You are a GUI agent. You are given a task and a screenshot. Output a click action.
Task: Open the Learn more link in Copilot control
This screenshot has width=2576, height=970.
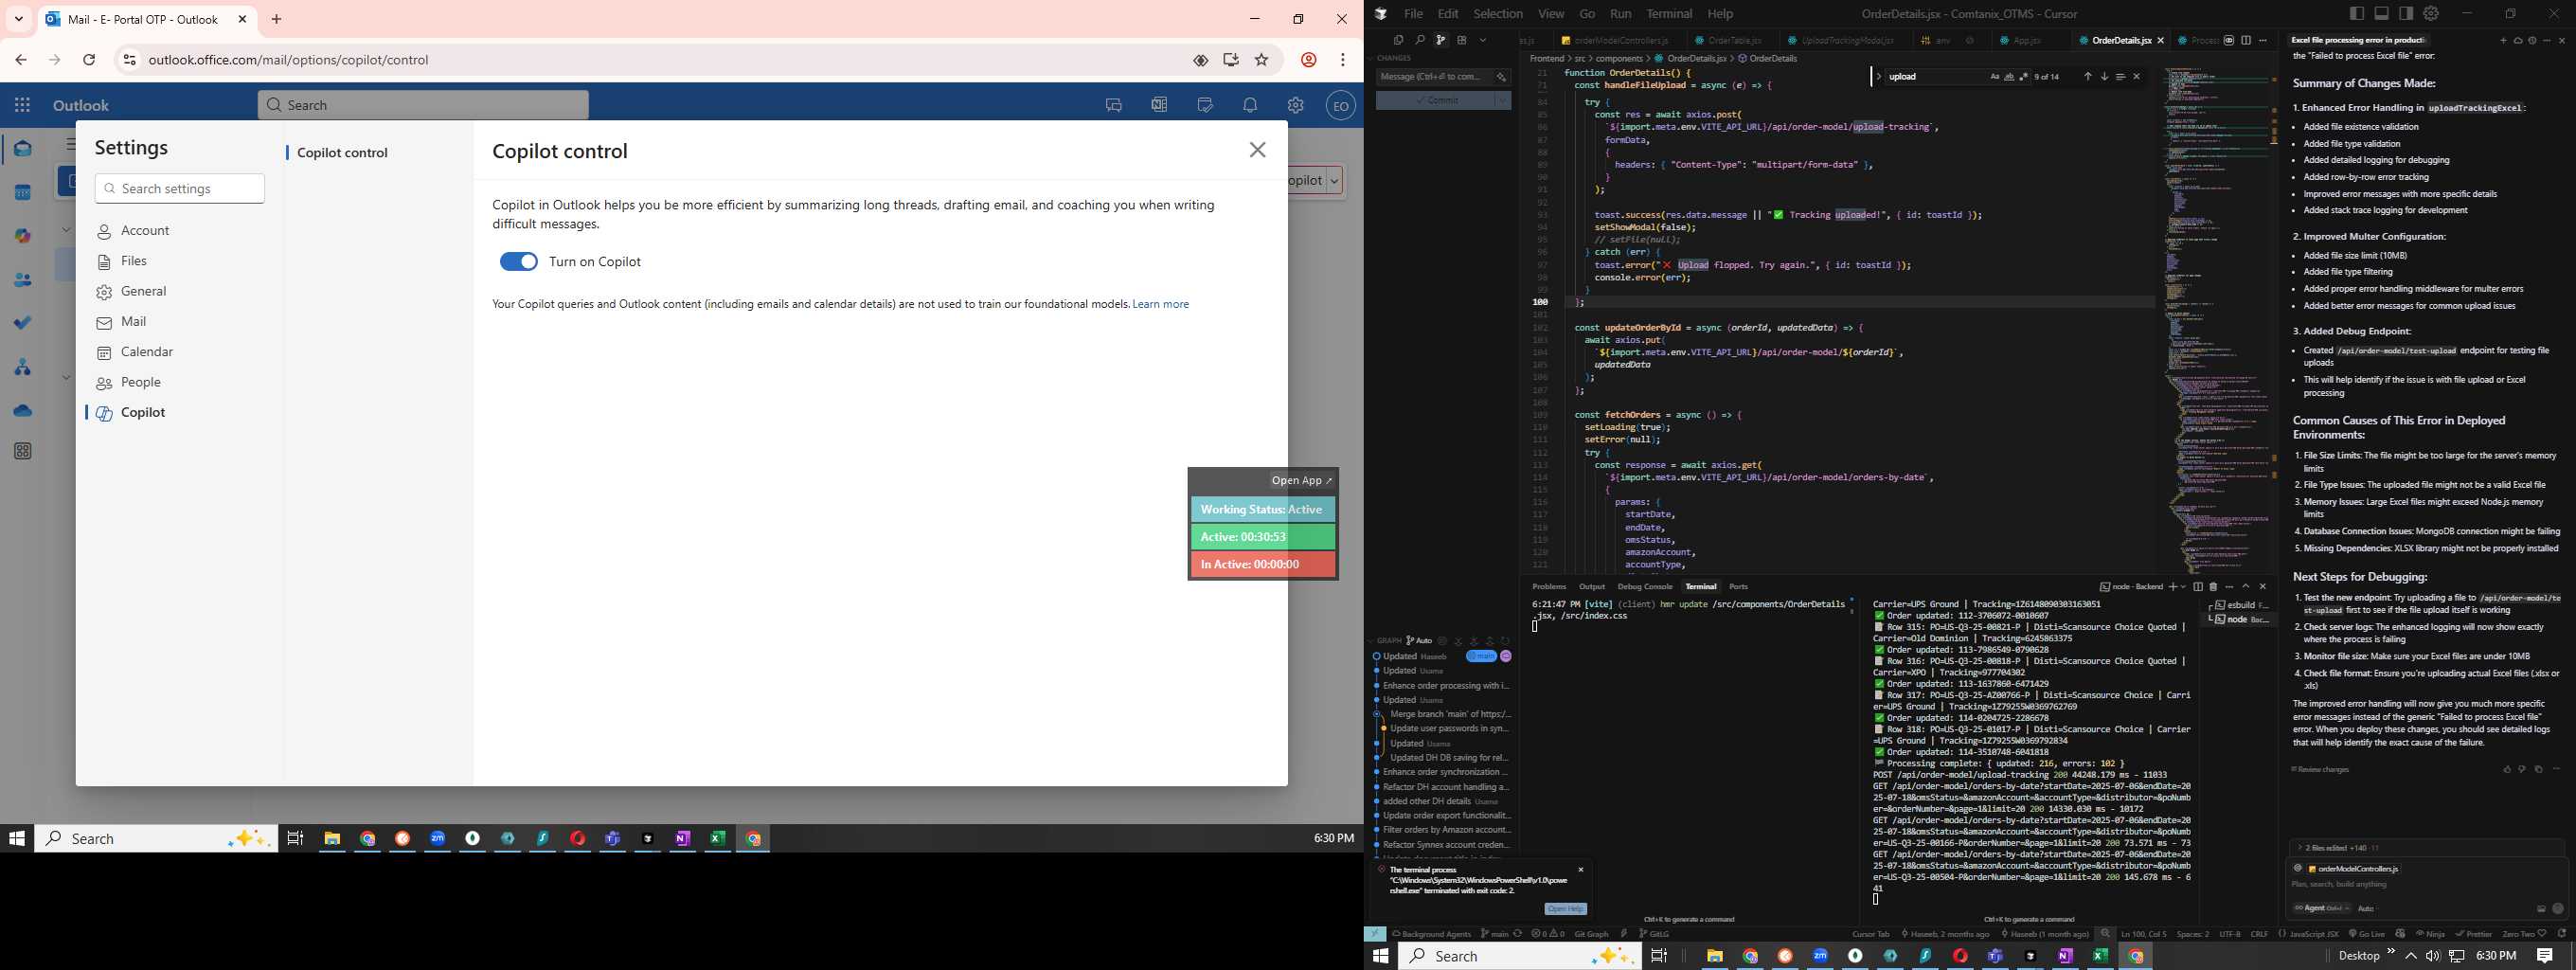[1161, 304]
